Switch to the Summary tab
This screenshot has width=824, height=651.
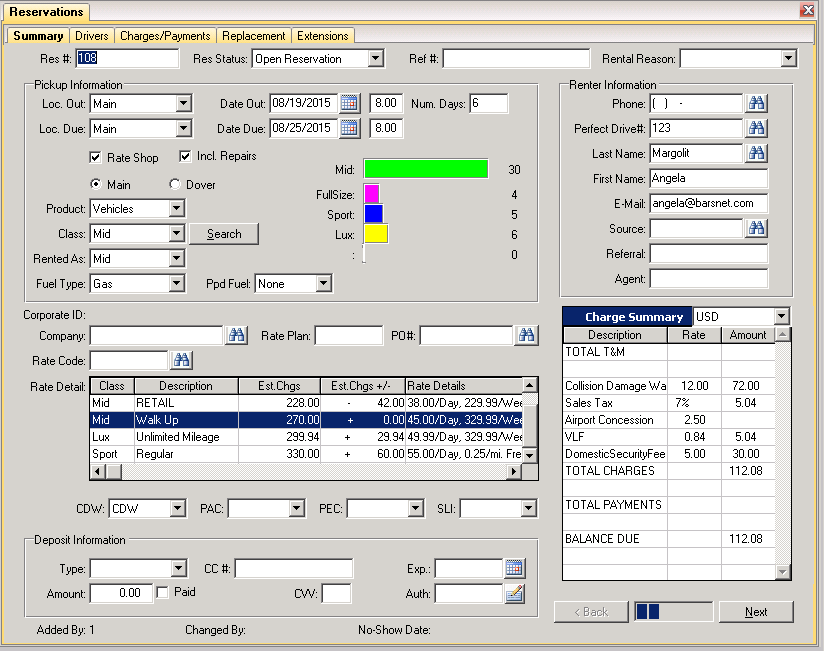tap(38, 36)
